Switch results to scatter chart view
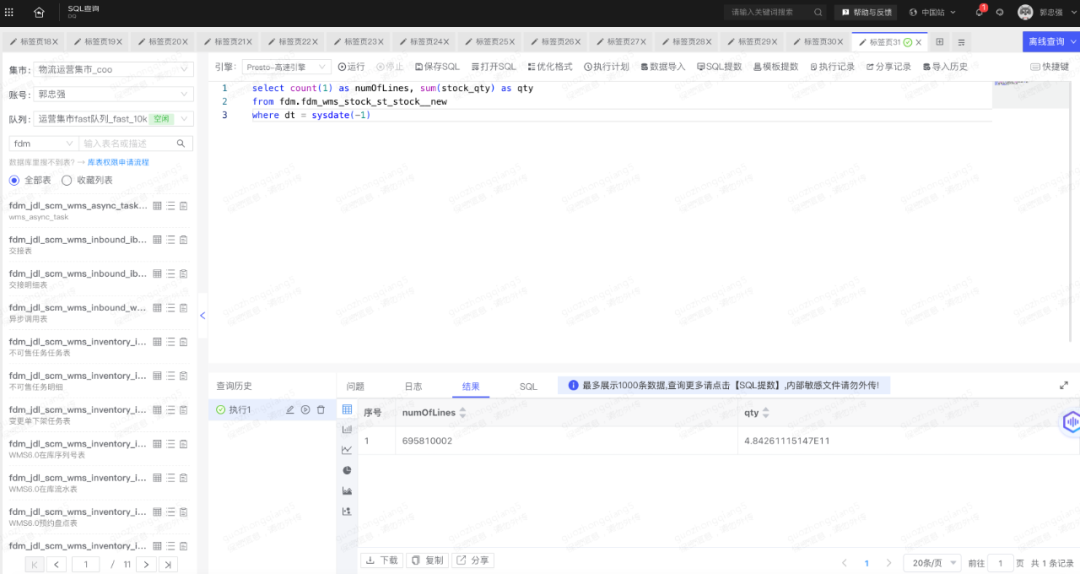1080x574 pixels. [347, 511]
